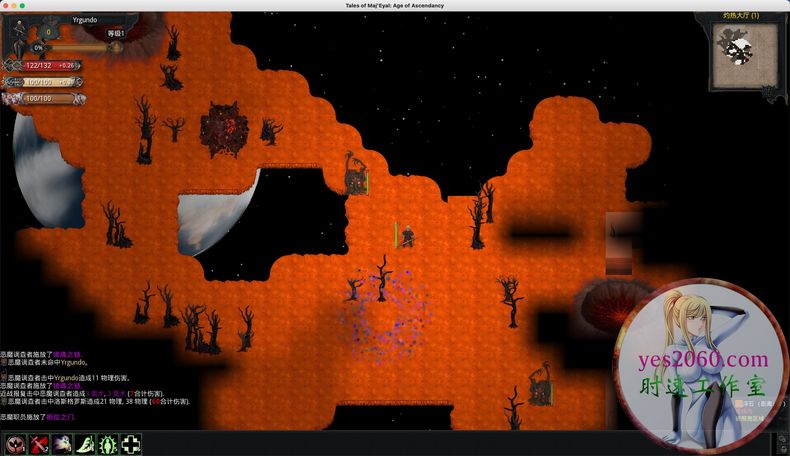Screen dimensions: 790x456
Task: Attack the demon enemy near upper ledge
Action: pos(356,177)
